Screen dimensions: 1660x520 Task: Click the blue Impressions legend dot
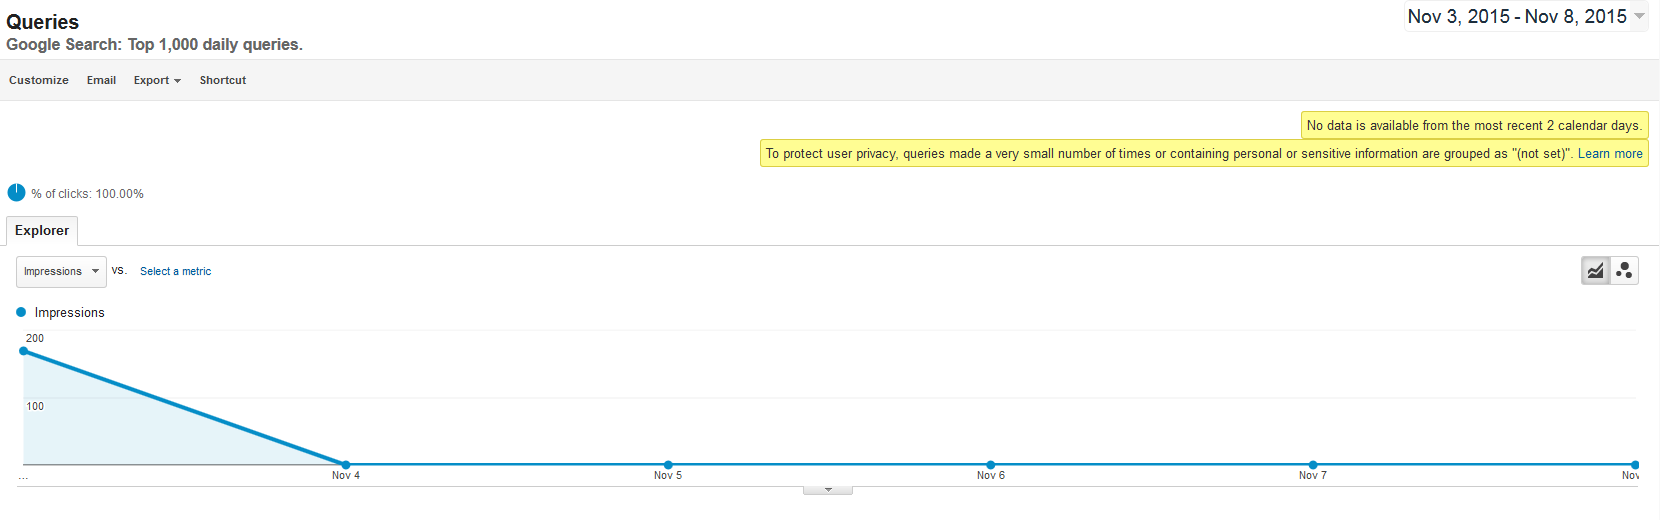(x=21, y=312)
